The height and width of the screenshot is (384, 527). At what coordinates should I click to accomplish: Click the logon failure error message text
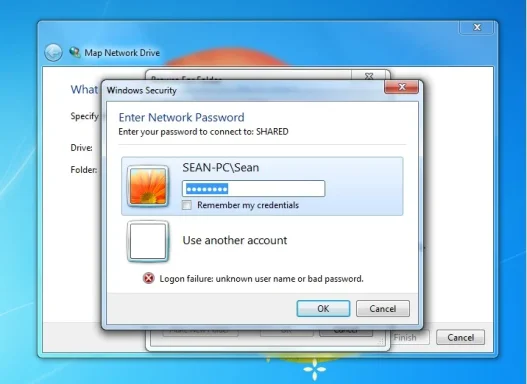tap(261, 279)
